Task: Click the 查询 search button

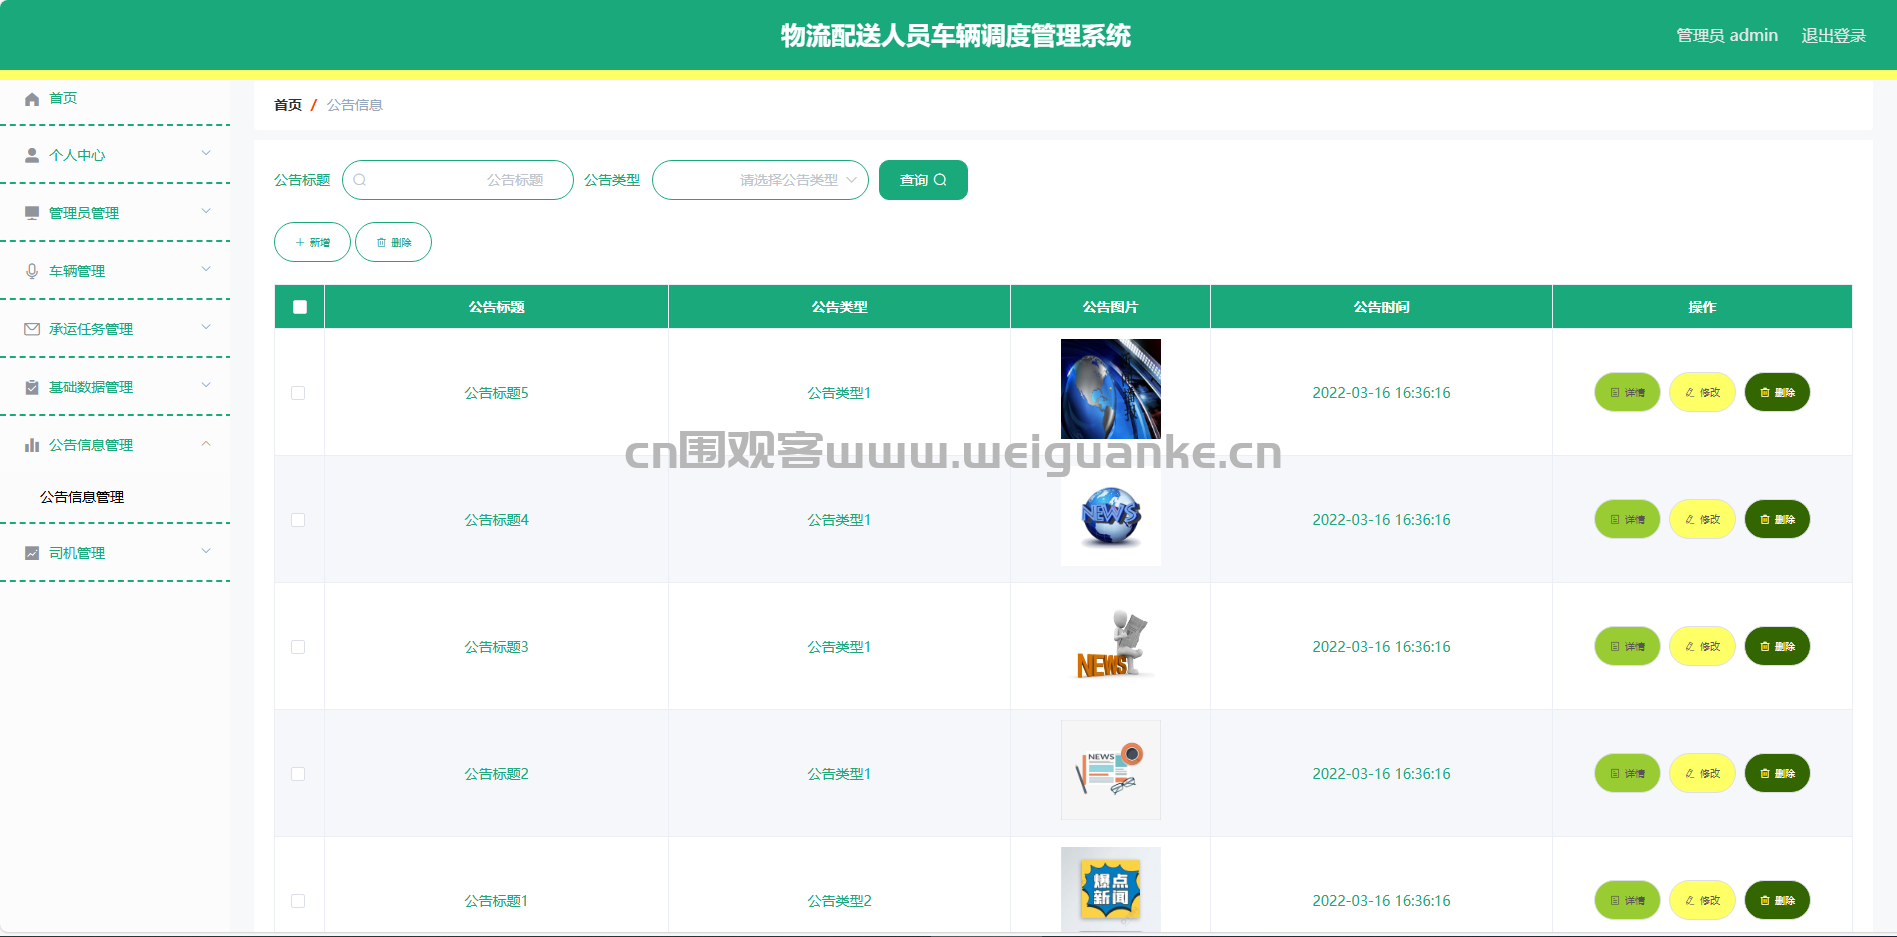Action: click(923, 180)
